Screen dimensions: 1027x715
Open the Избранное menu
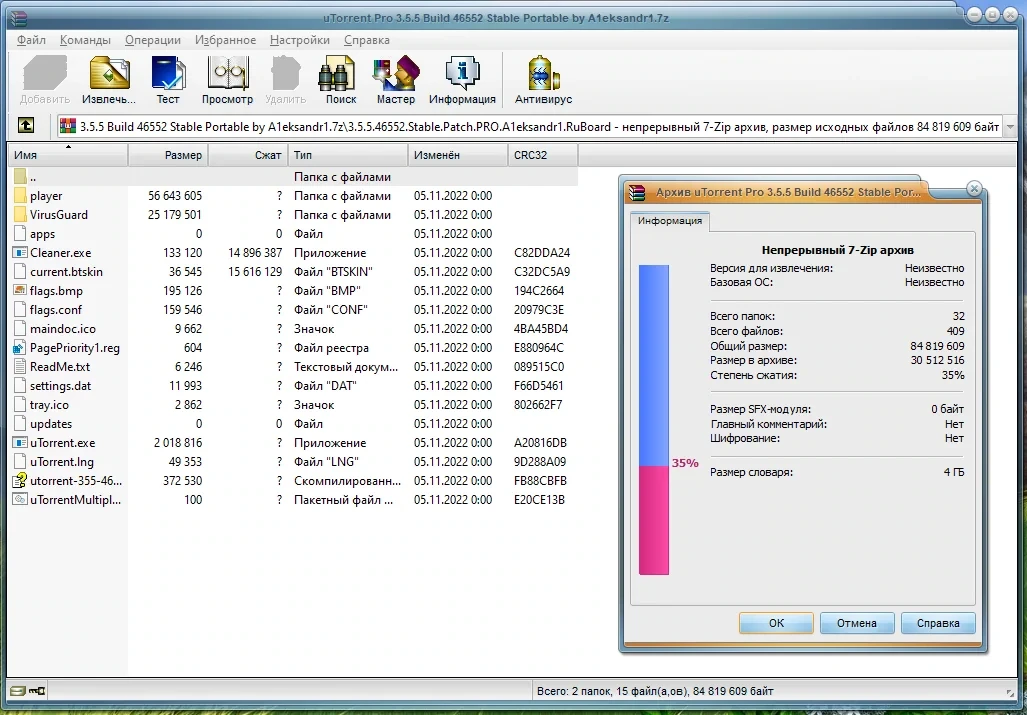click(225, 40)
